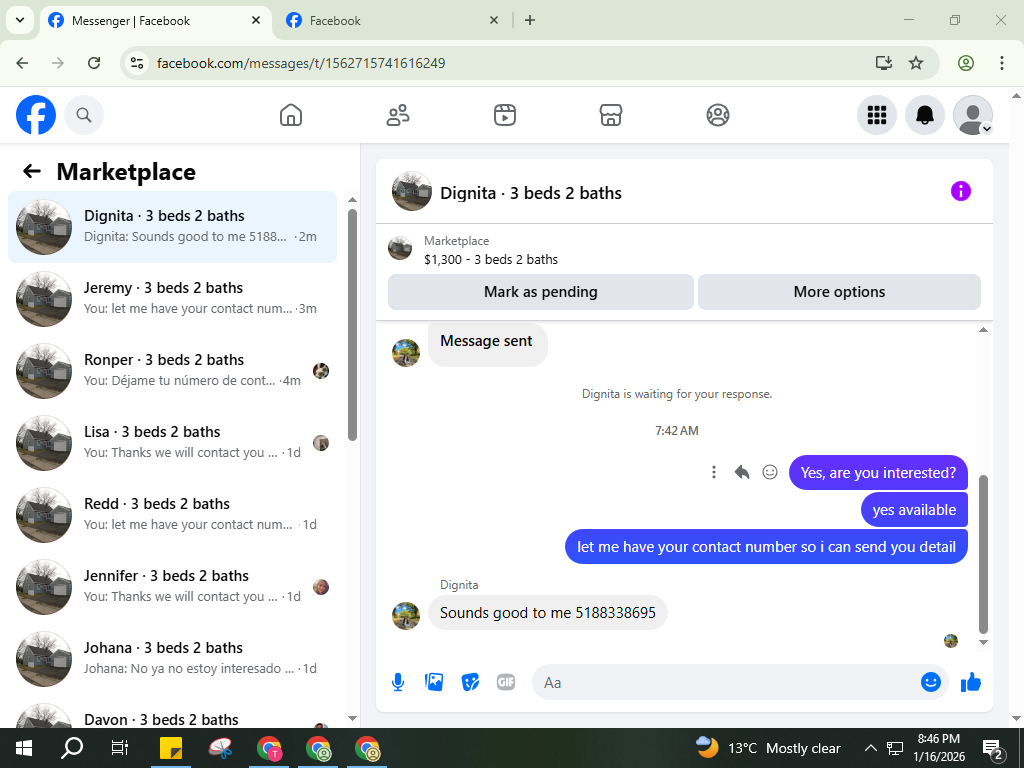Open the Facebook logo home link
1024x768 pixels.
[36, 115]
